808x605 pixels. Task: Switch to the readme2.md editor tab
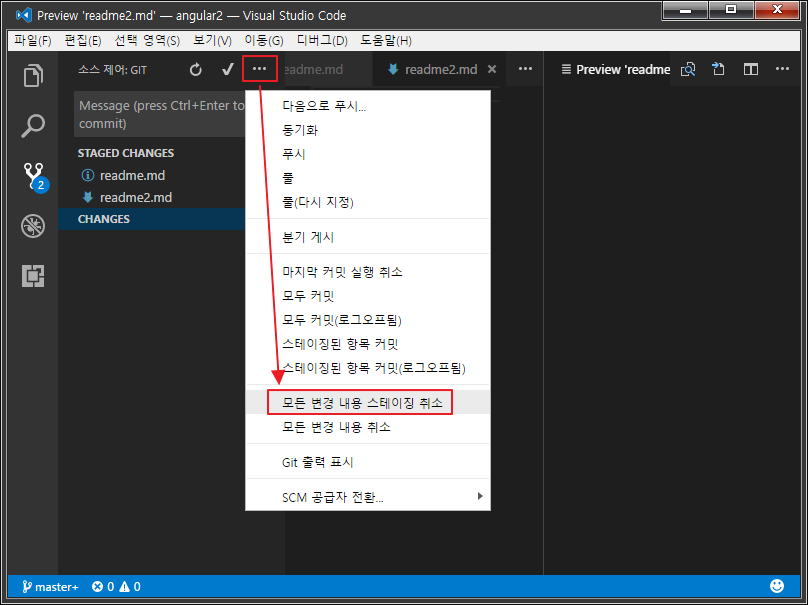[x=440, y=69]
